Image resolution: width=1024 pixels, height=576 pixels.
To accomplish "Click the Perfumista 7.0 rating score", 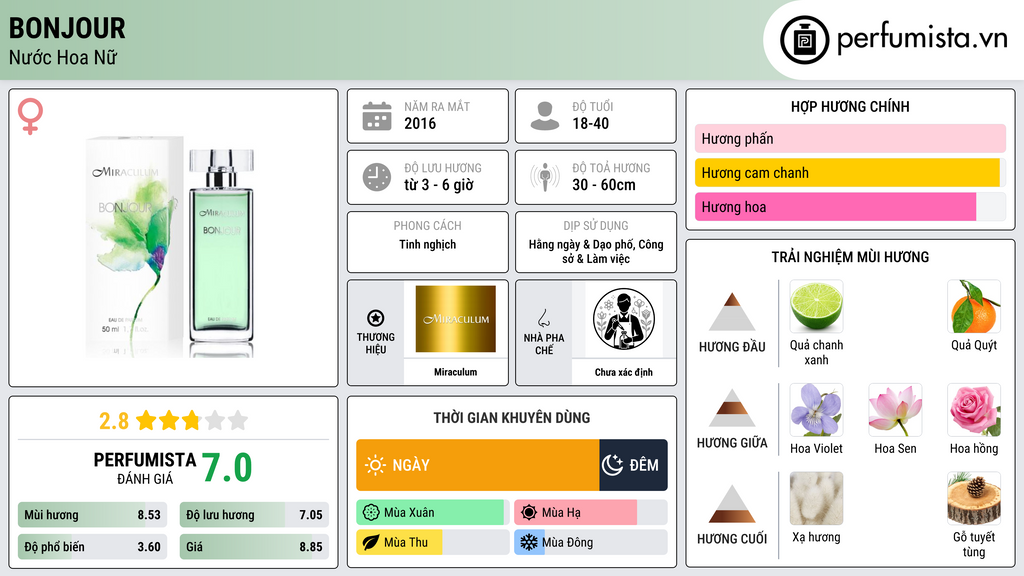I will [227, 468].
